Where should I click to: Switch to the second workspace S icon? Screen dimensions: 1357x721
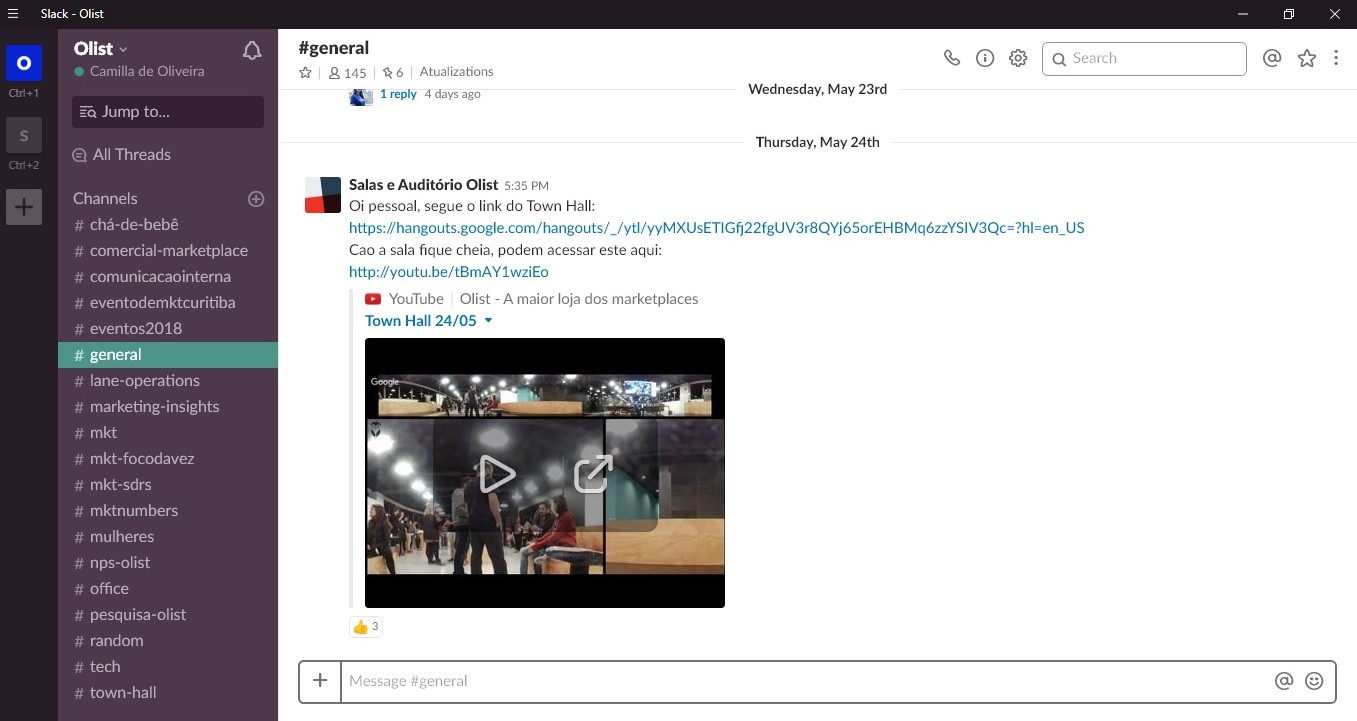click(24, 135)
